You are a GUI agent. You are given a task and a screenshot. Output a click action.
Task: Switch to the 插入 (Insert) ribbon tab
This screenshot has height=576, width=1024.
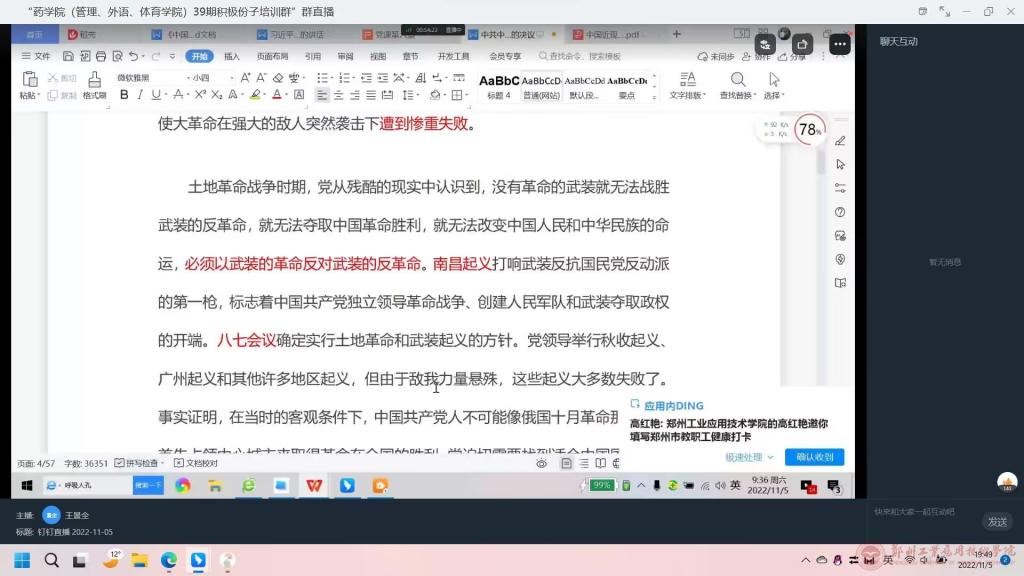click(x=232, y=57)
